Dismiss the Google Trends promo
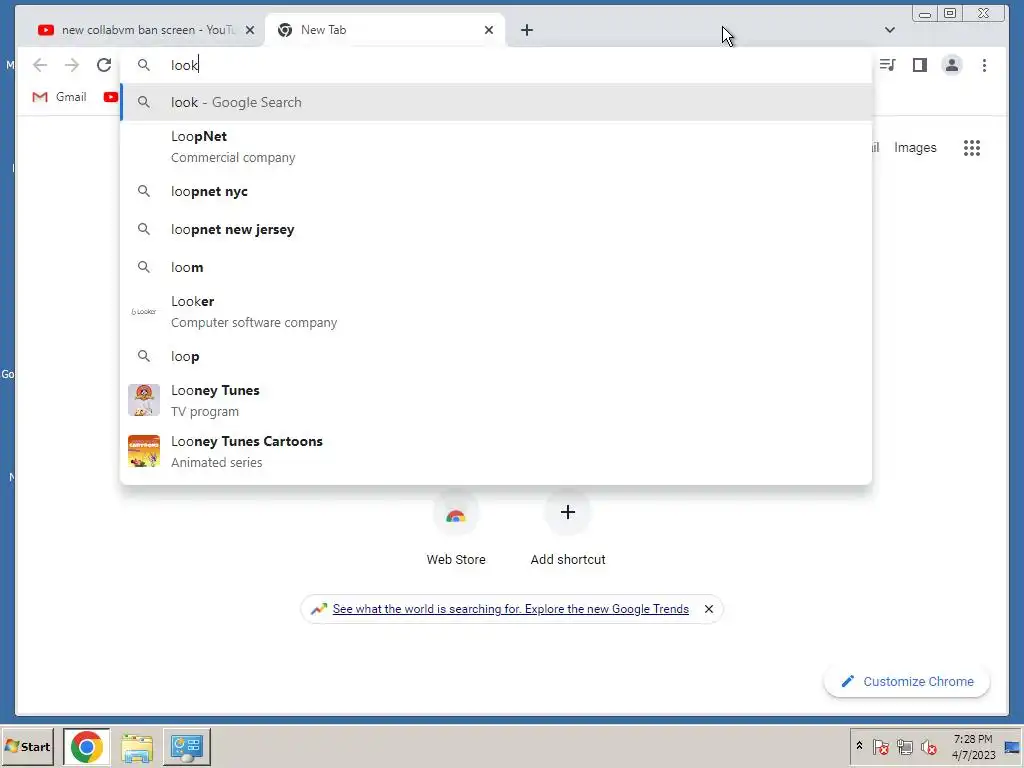Viewport: 1024px width, 768px height. 709,609
